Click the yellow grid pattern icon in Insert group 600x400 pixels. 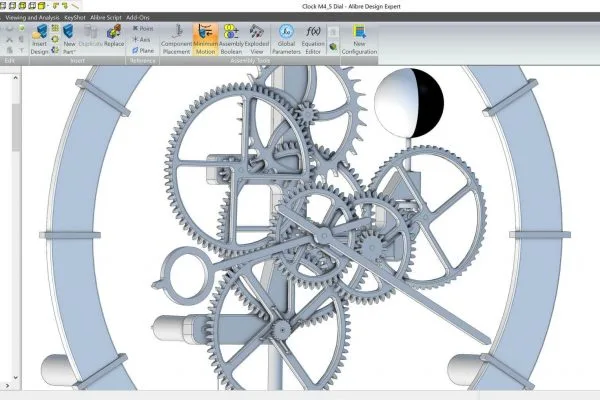point(55,28)
